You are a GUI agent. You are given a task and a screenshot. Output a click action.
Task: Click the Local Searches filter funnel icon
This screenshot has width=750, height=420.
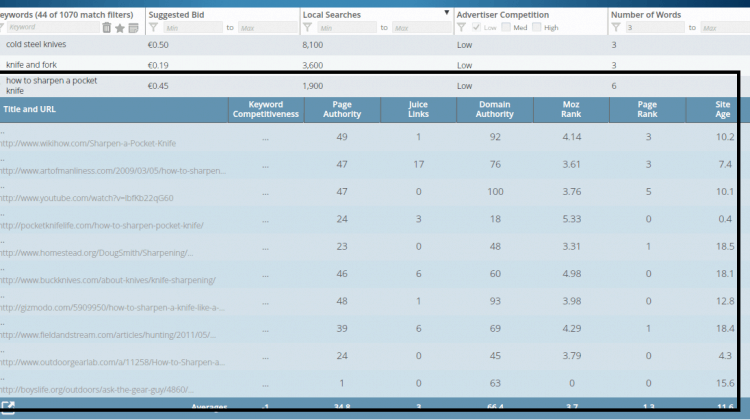click(x=308, y=27)
